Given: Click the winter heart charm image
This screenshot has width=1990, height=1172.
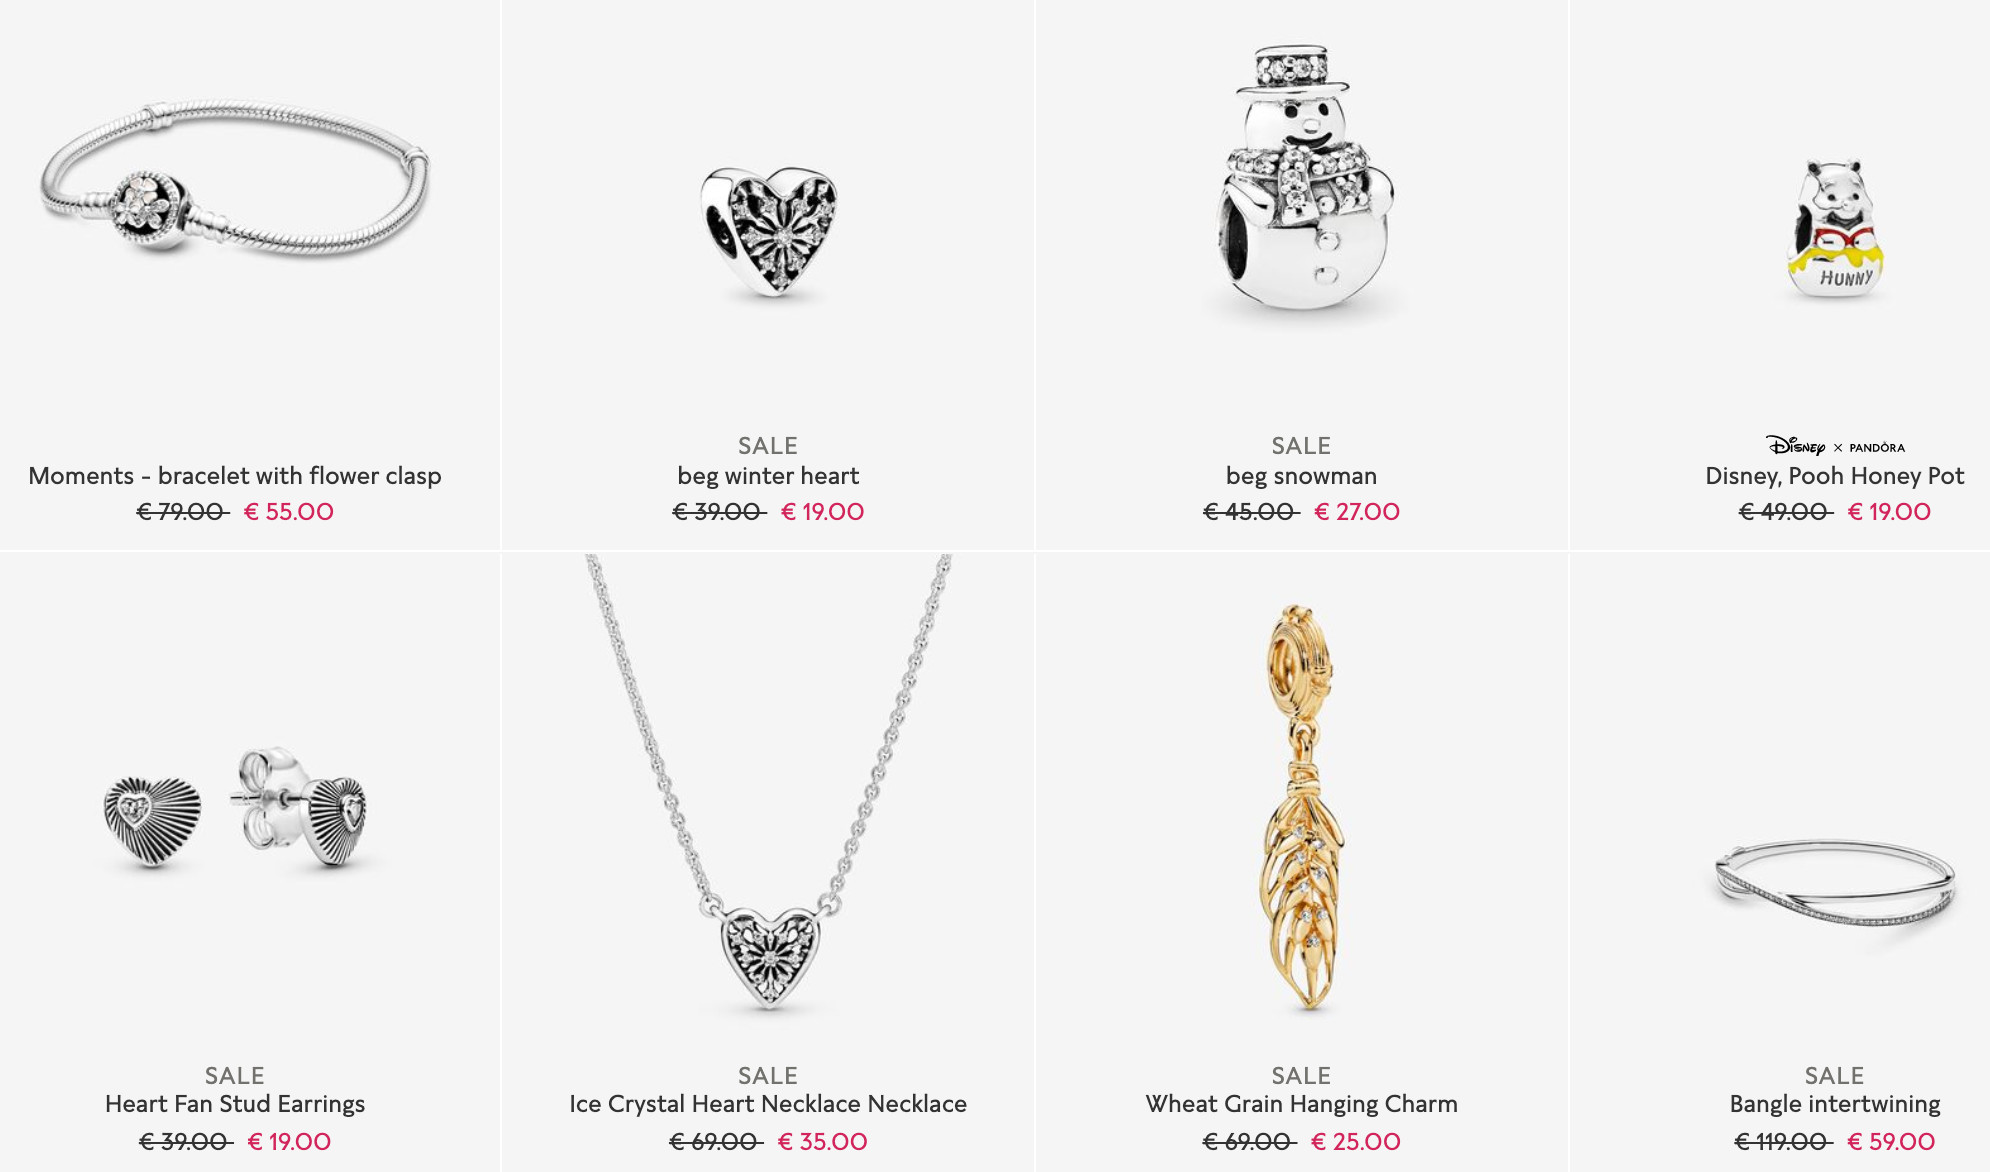Looking at the screenshot, I should [x=768, y=232].
